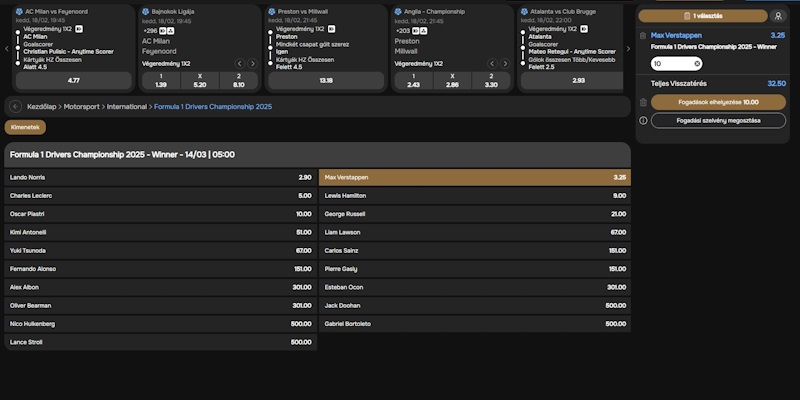
Task: Open the 1 választás bet slip tab
Action: point(703,16)
